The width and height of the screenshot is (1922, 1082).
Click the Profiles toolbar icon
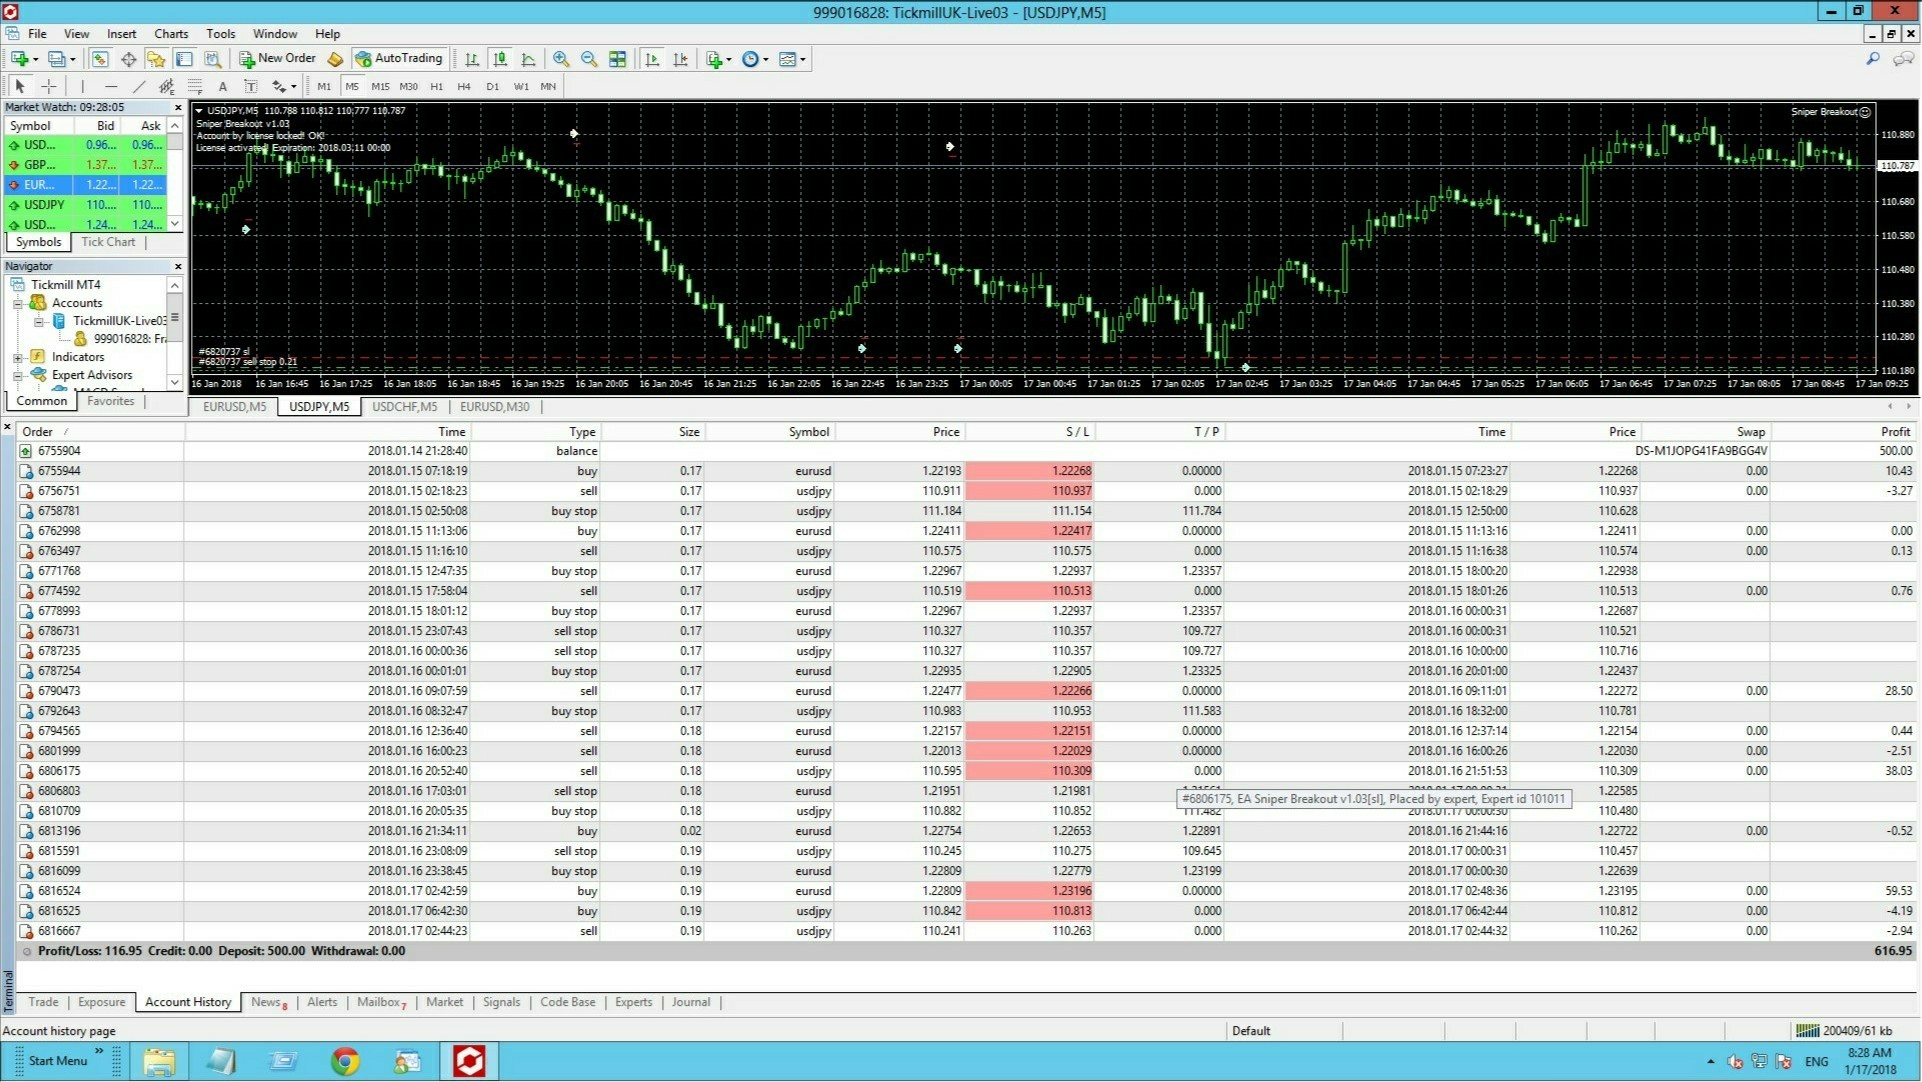57,59
